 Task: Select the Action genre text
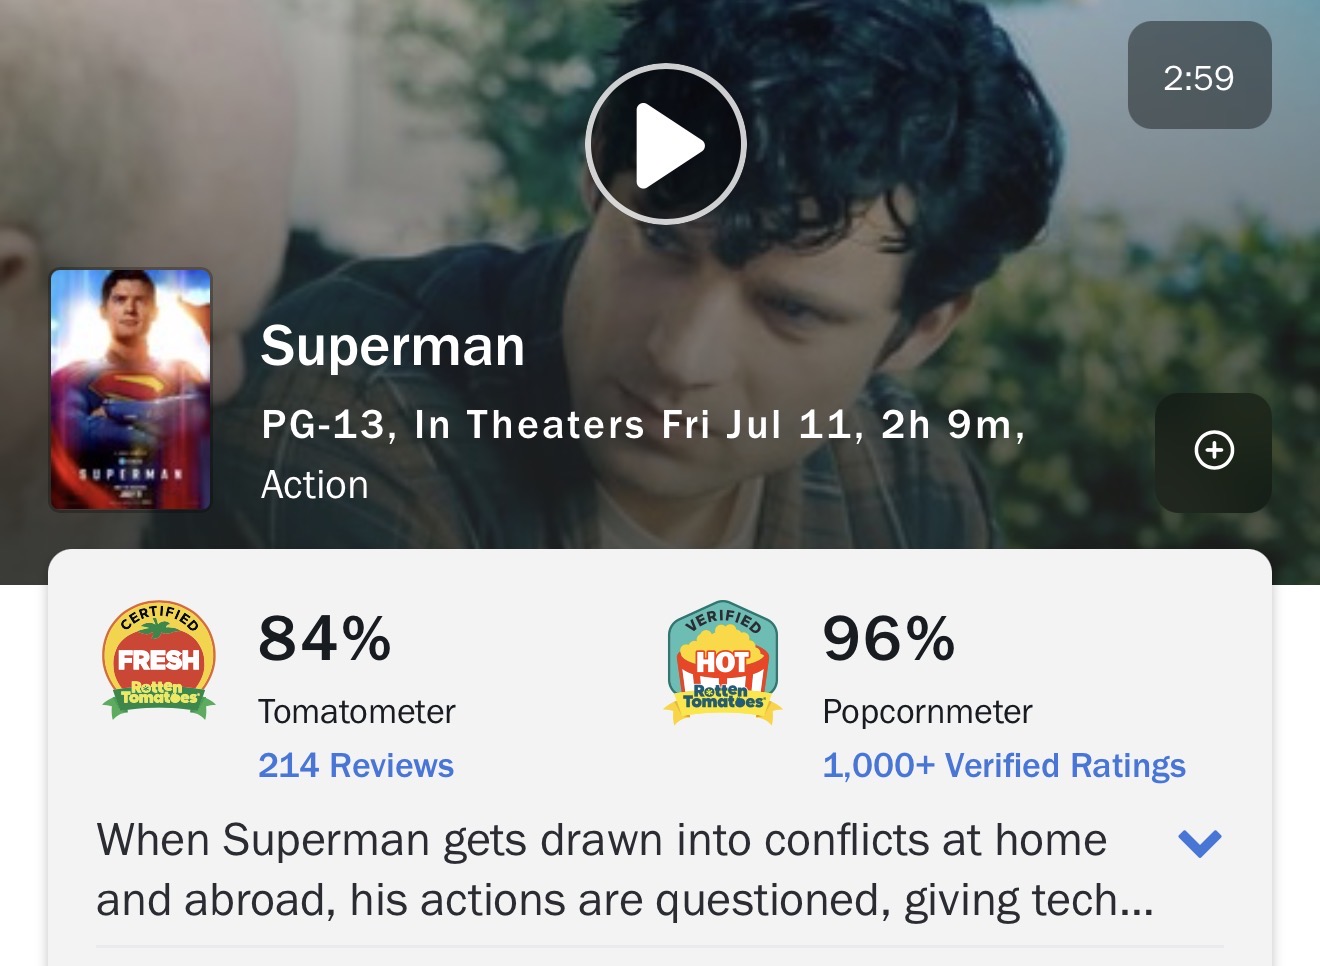pyautogui.click(x=315, y=486)
